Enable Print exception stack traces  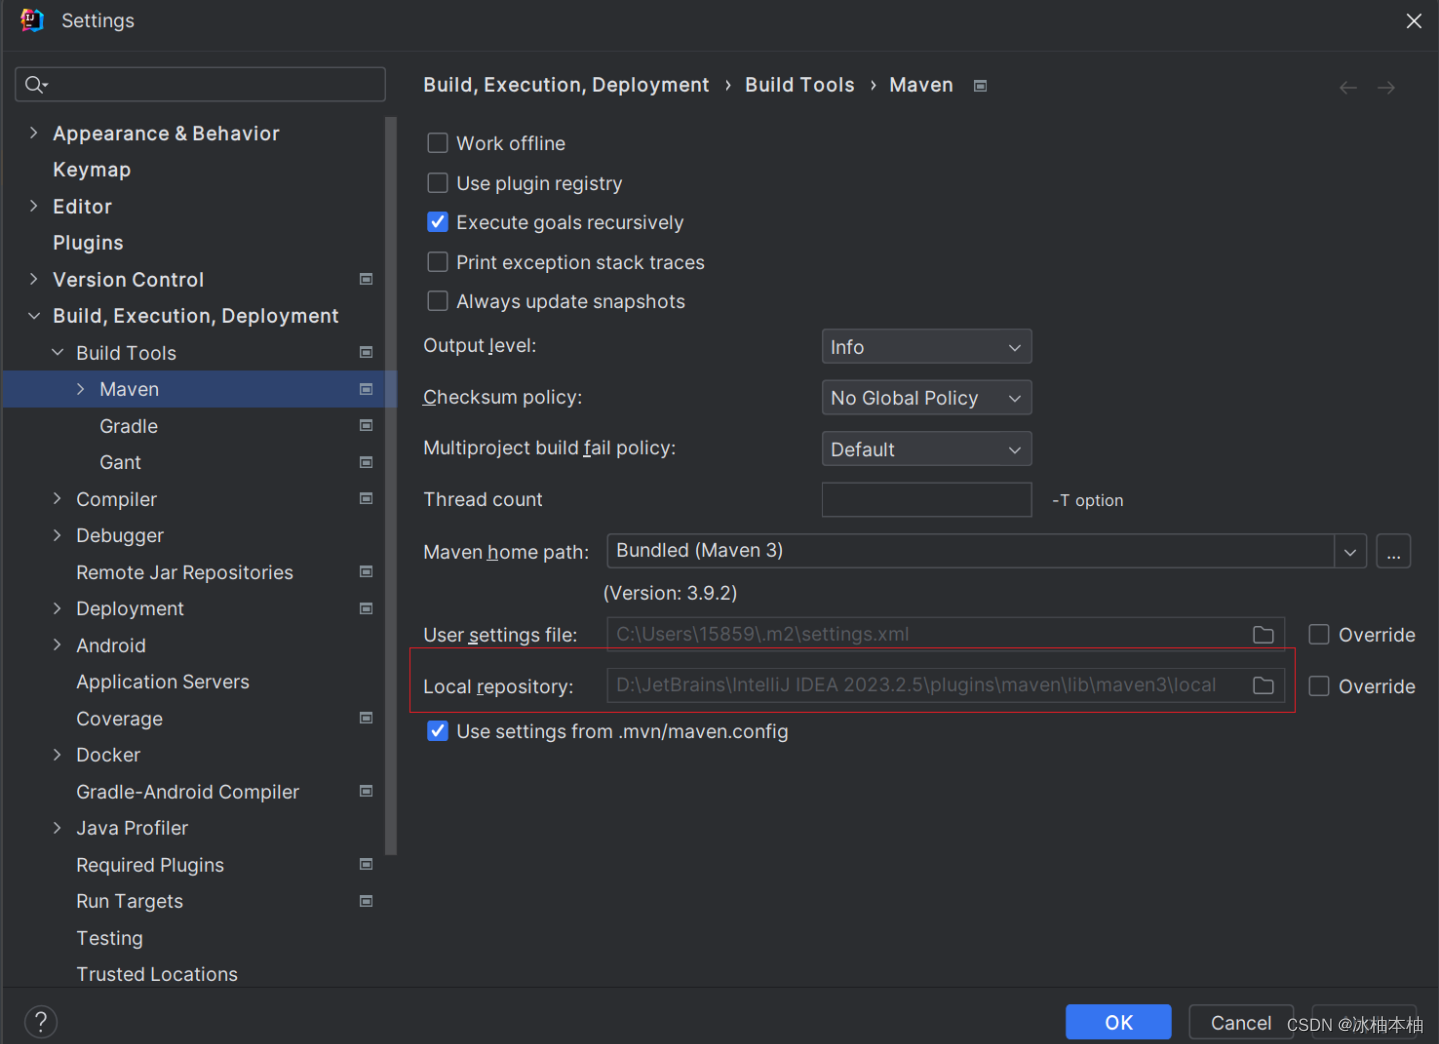pos(438,262)
